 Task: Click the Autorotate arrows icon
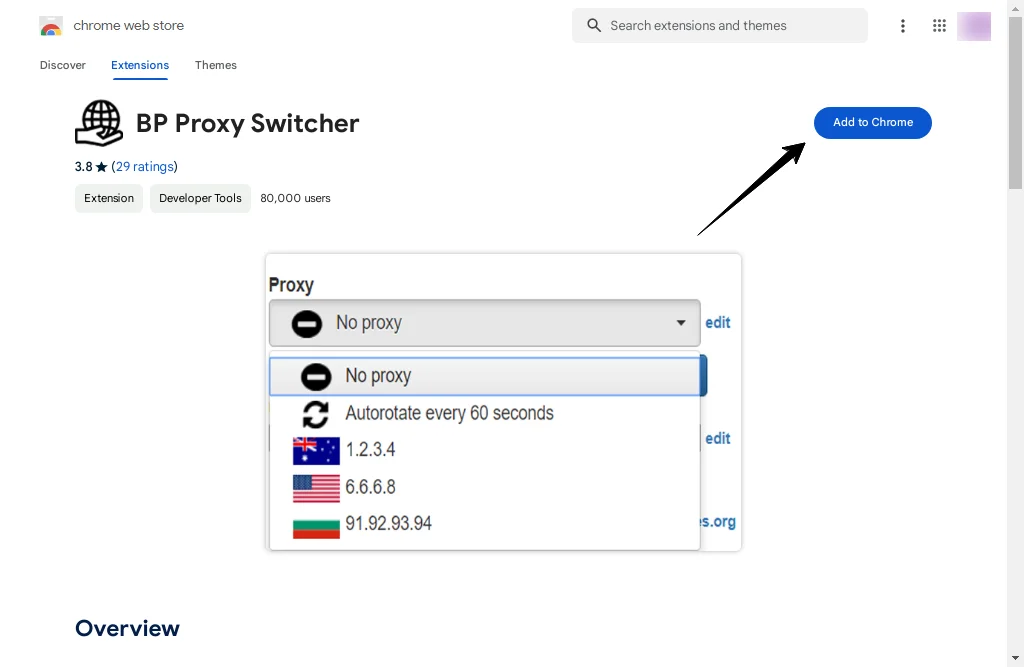pos(315,414)
